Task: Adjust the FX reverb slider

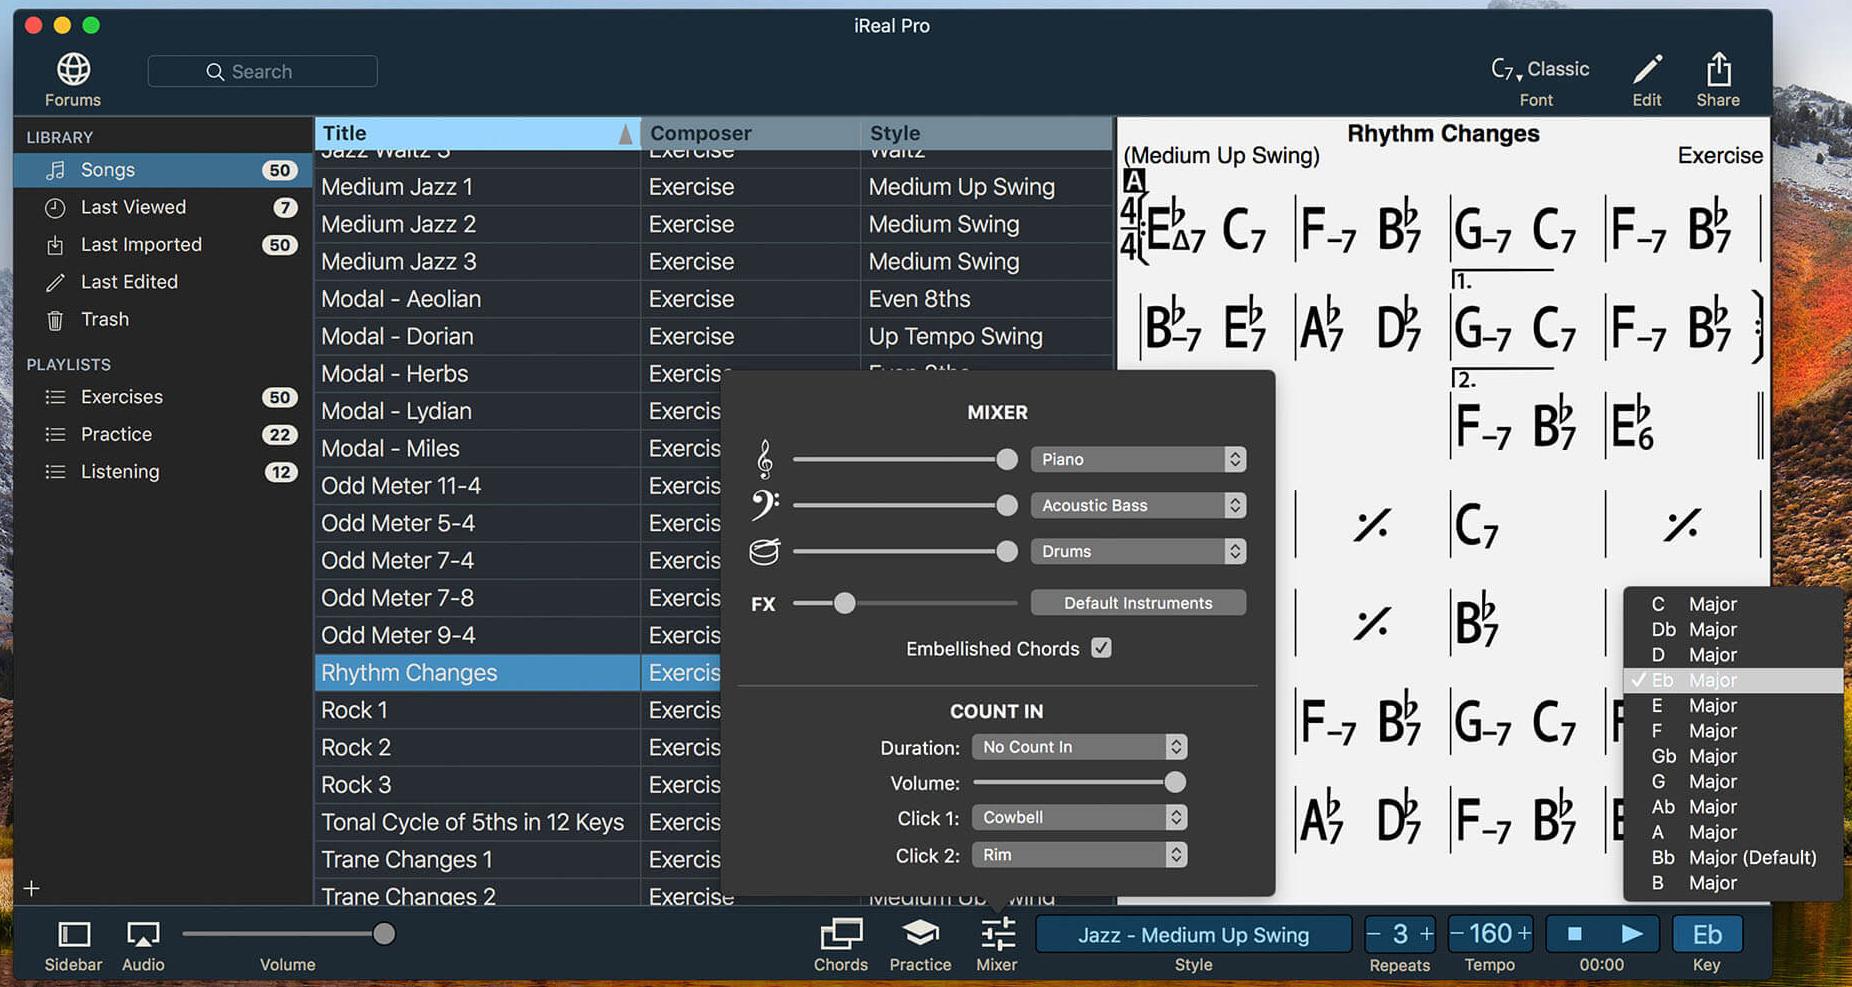Action: pos(845,603)
